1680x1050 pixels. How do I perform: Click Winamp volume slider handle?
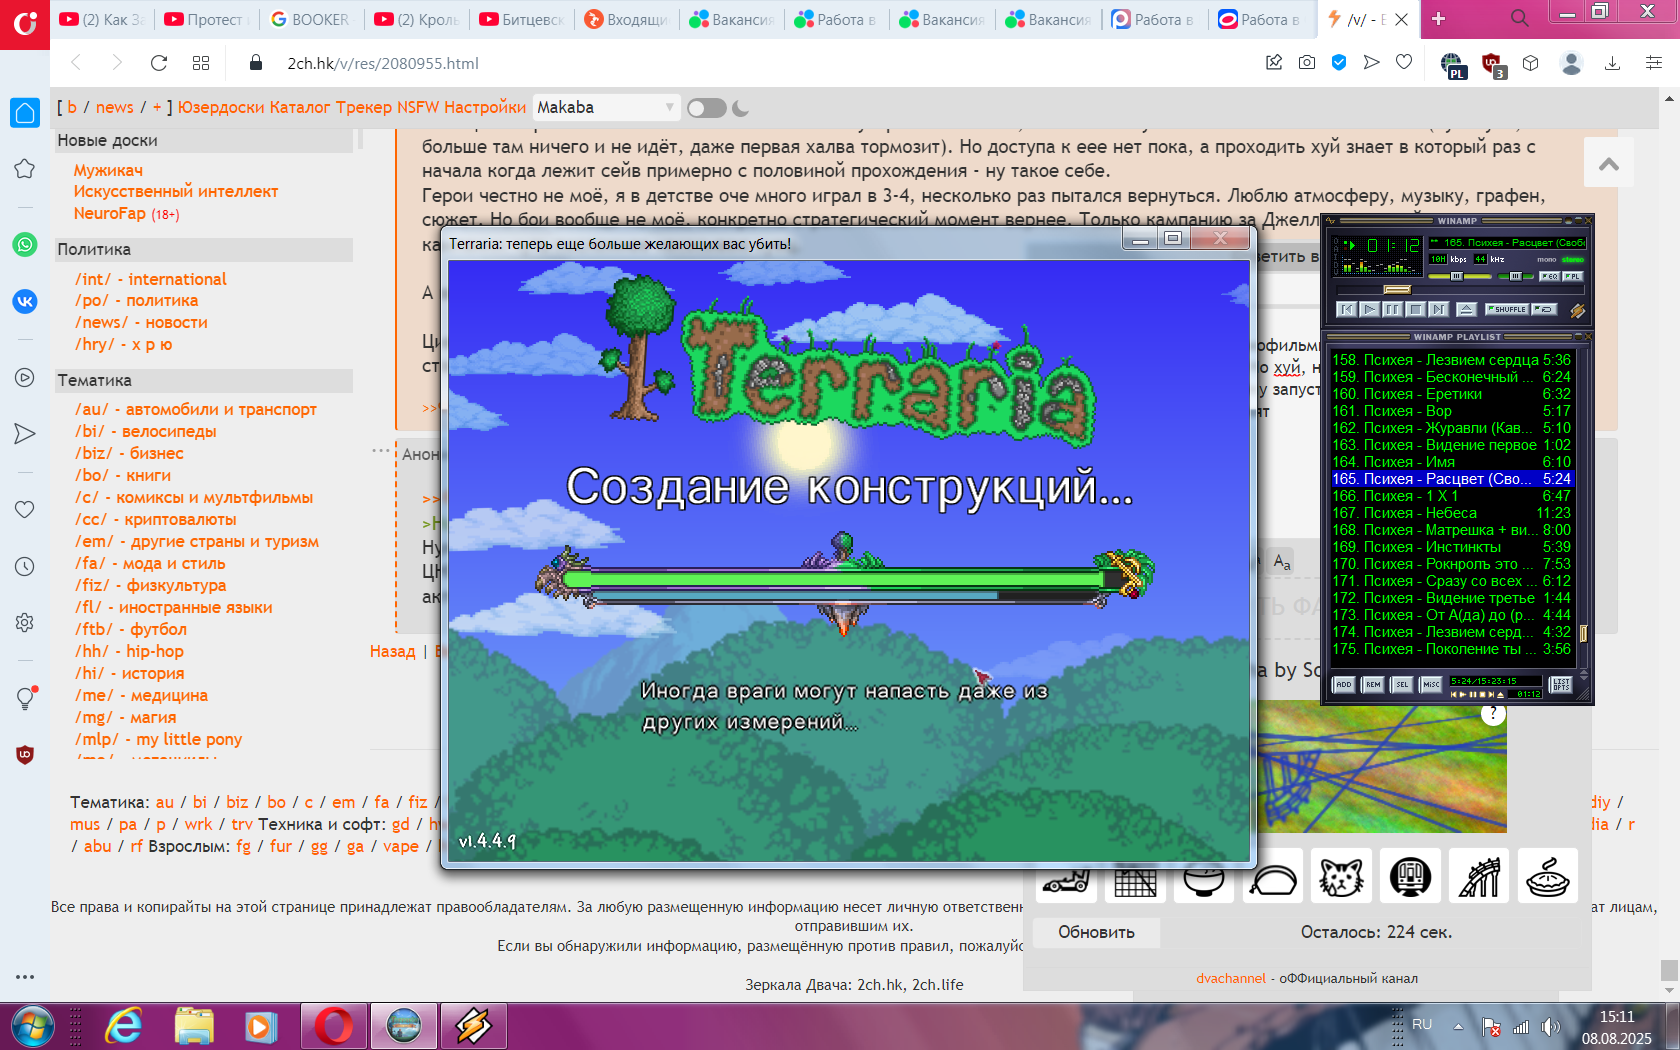pyautogui.click(x=1457, y=276)
